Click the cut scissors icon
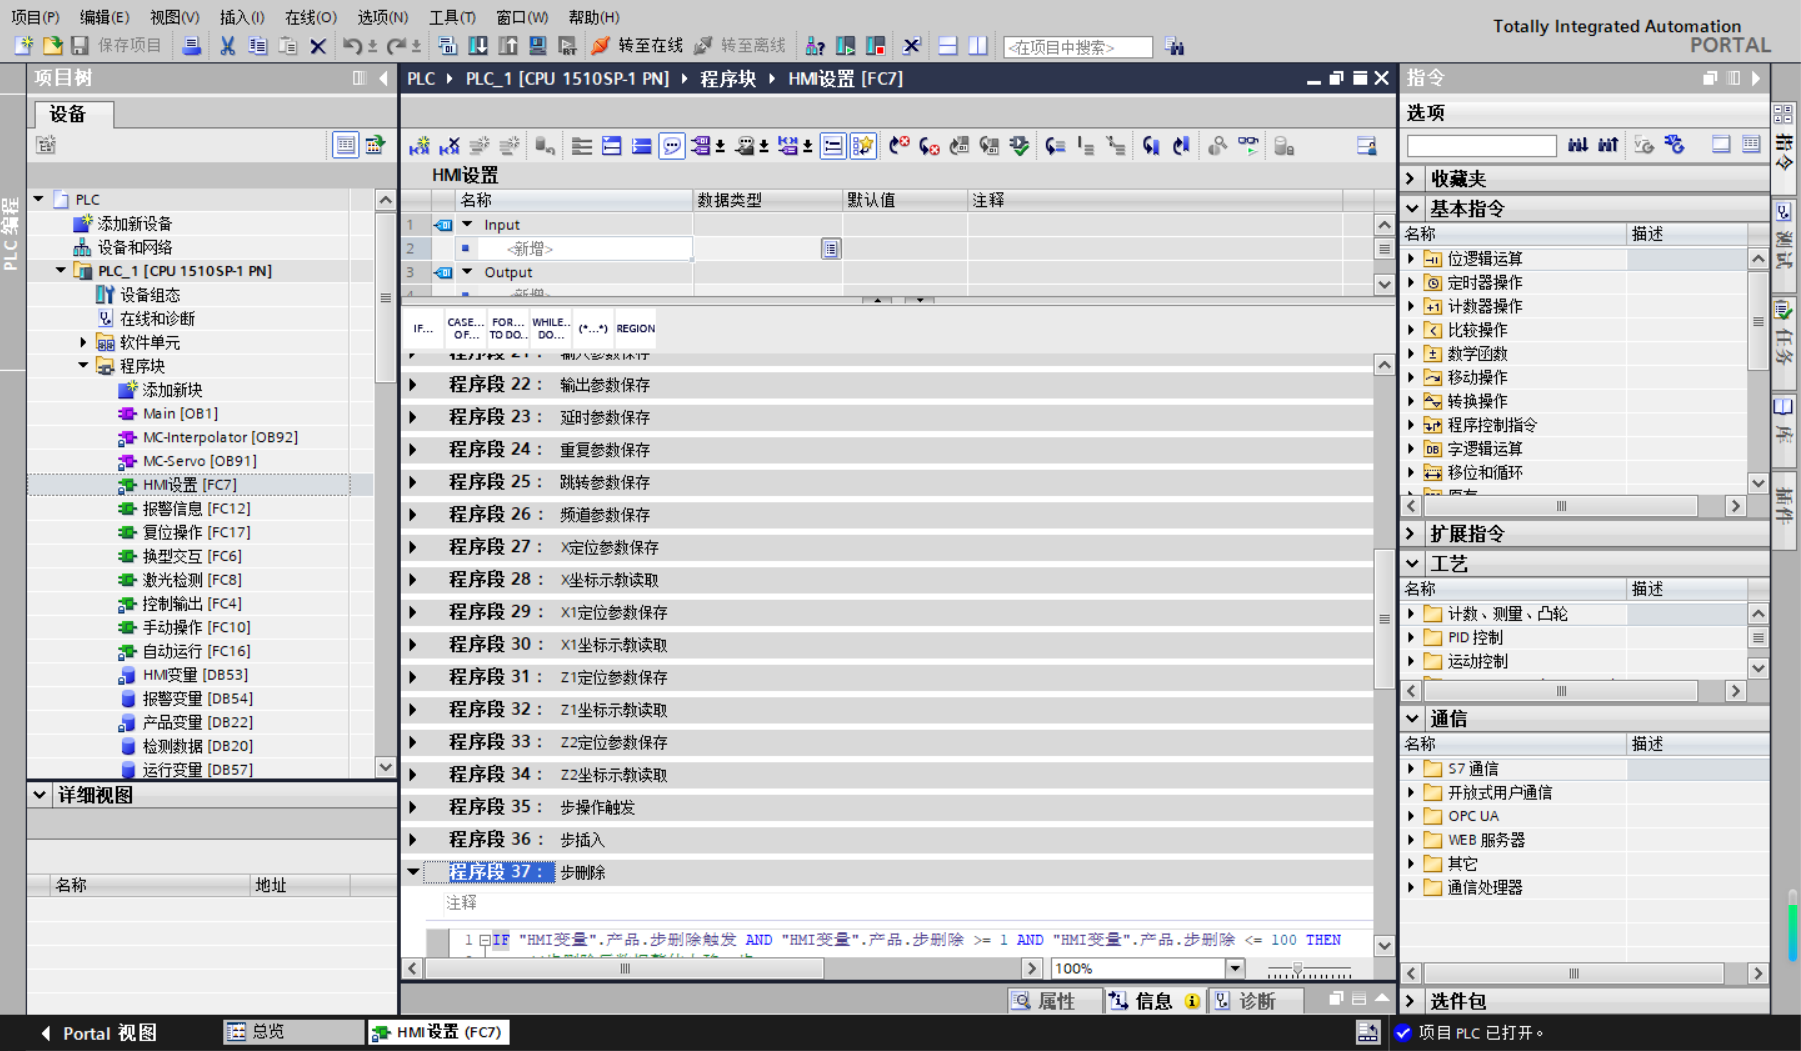This screenshot has height=1051, width=1801. pyautogui.click(x=228, y=46)
